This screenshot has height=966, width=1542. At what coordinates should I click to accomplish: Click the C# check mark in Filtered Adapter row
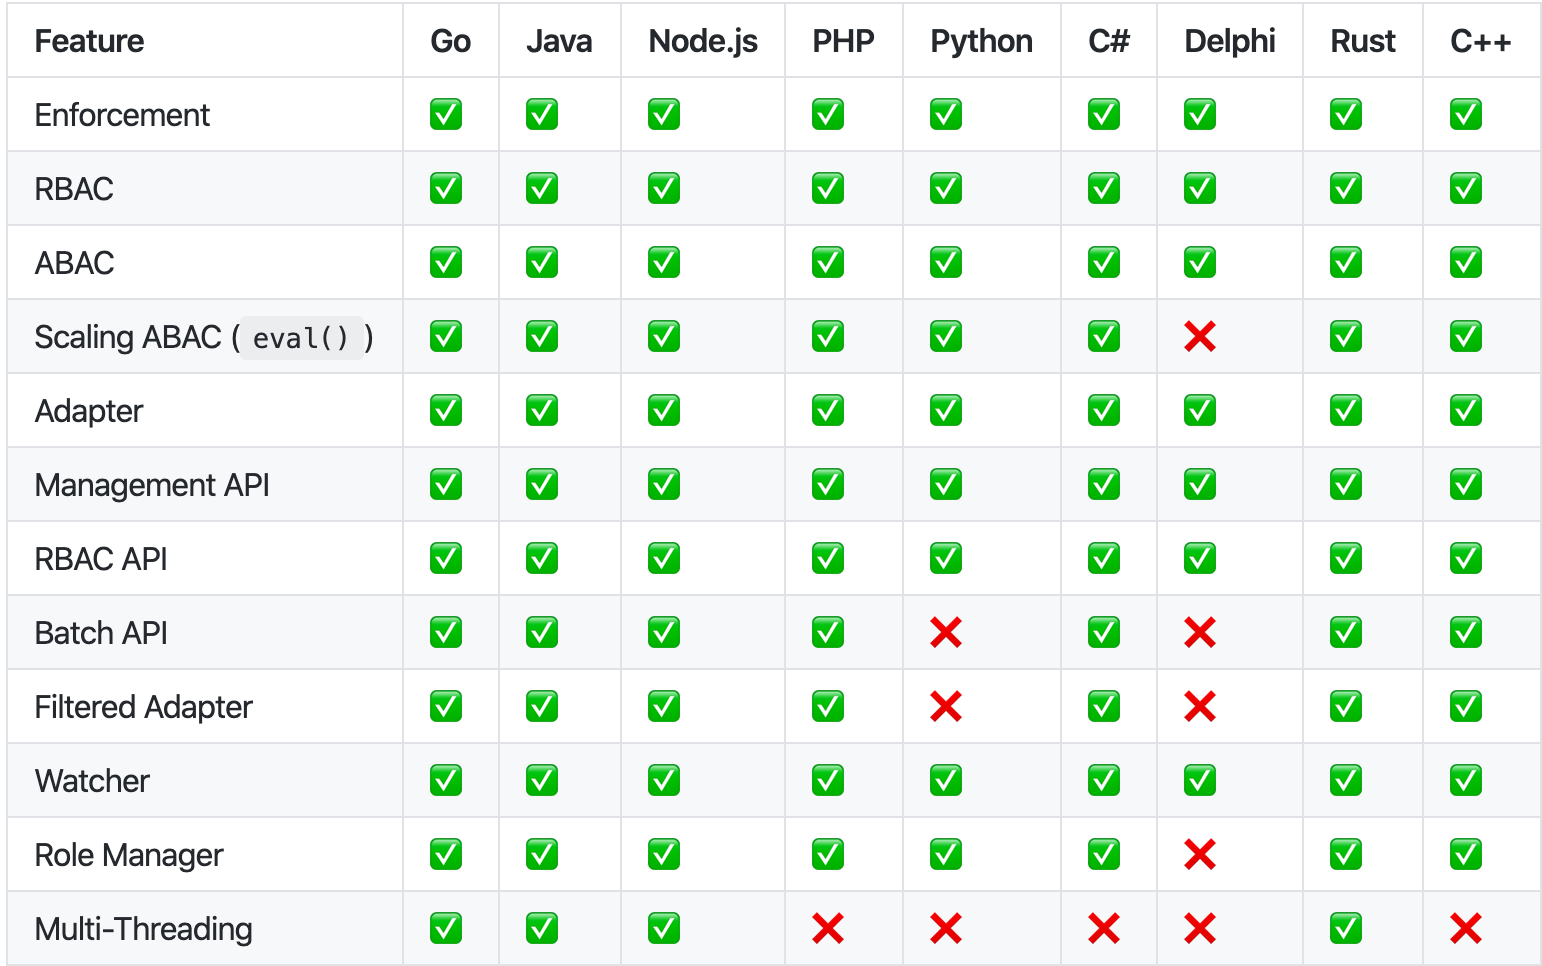tap(1104, 707)
